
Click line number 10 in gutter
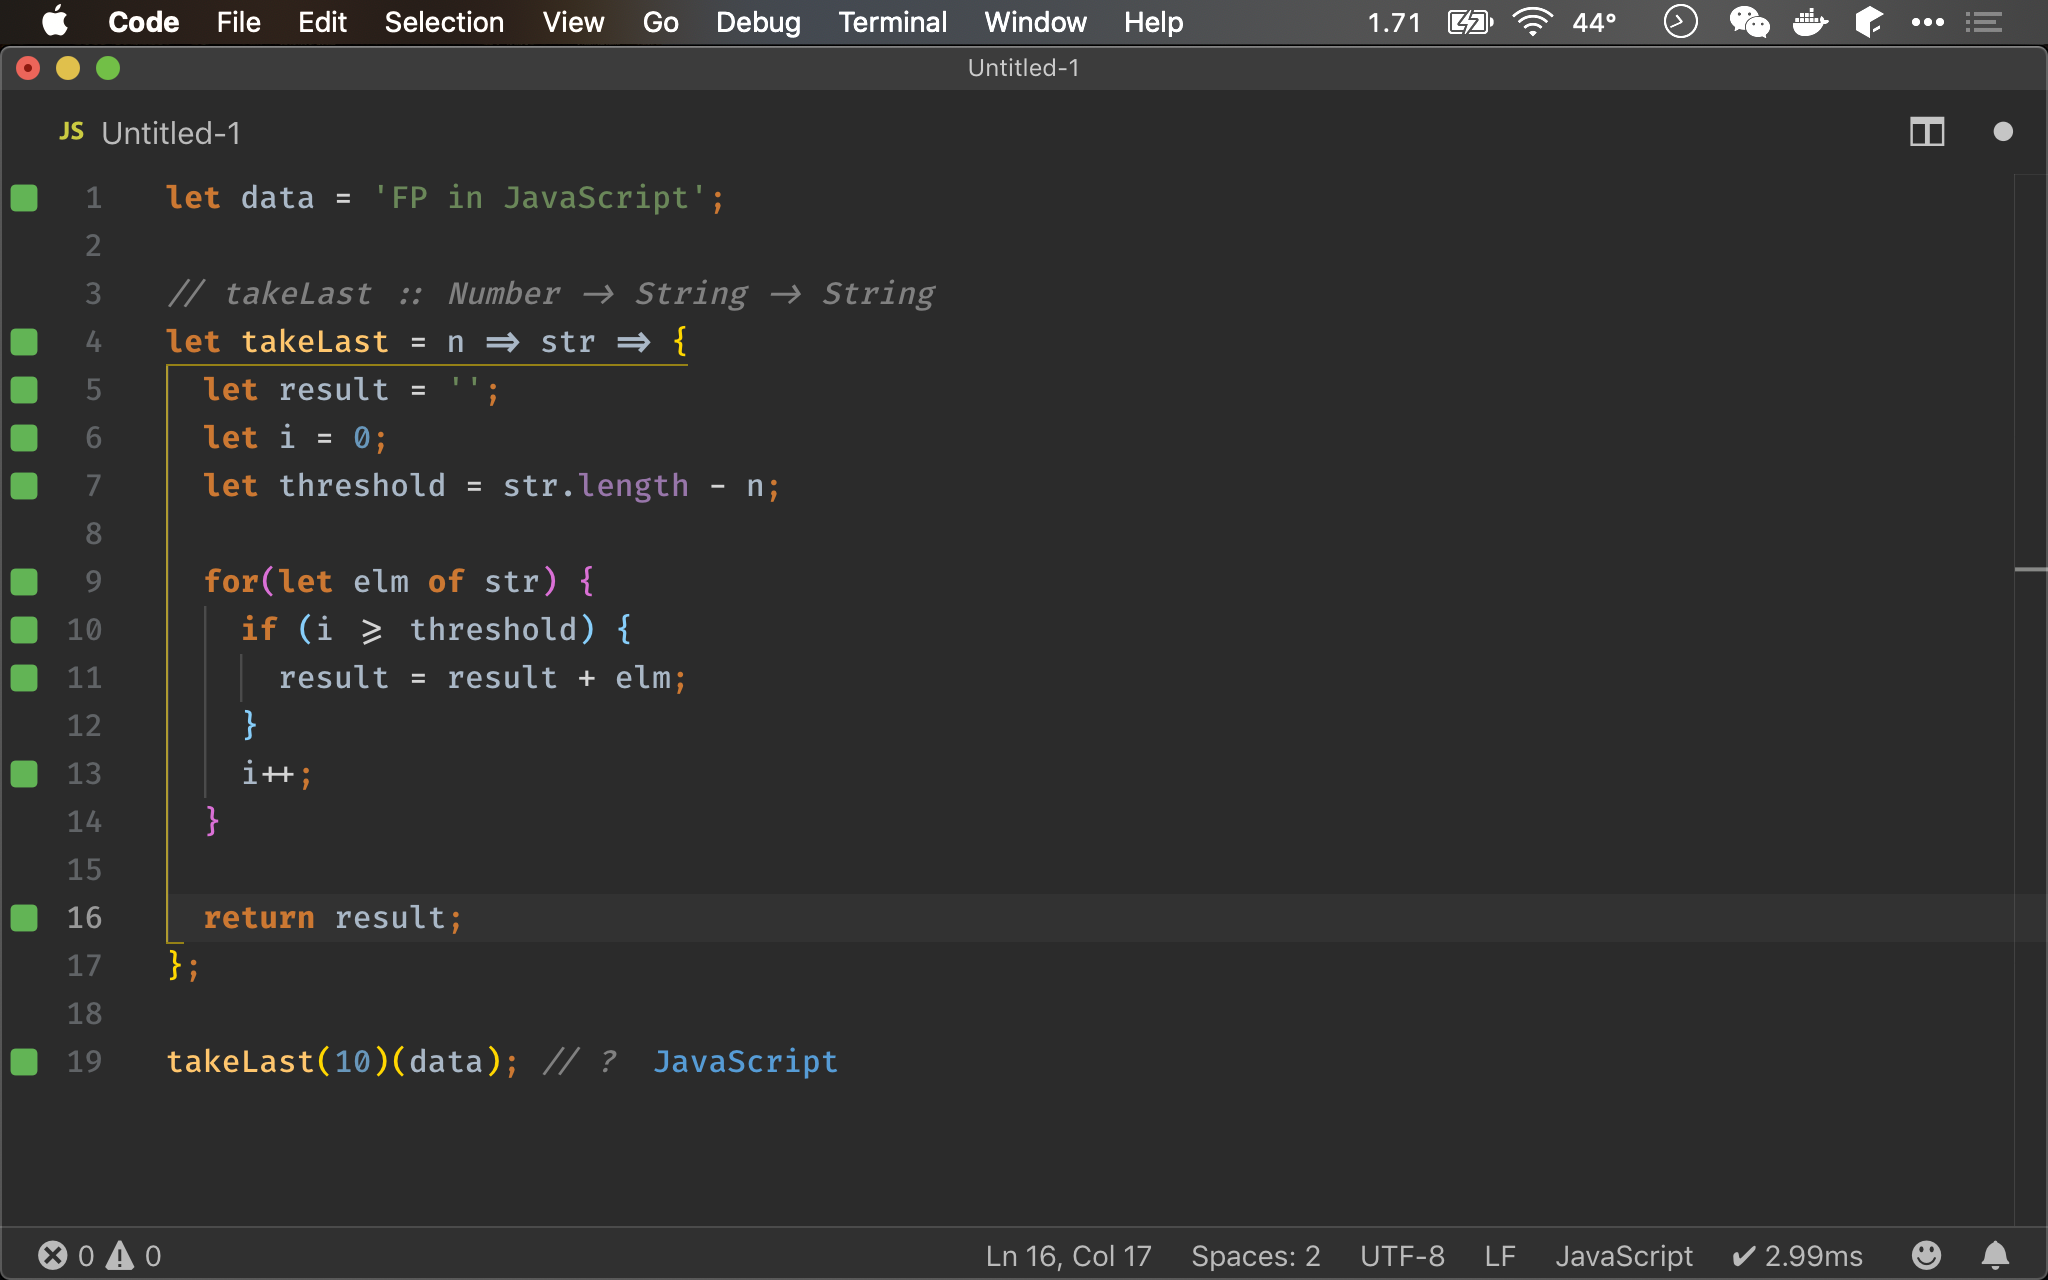tap(84, 630)
